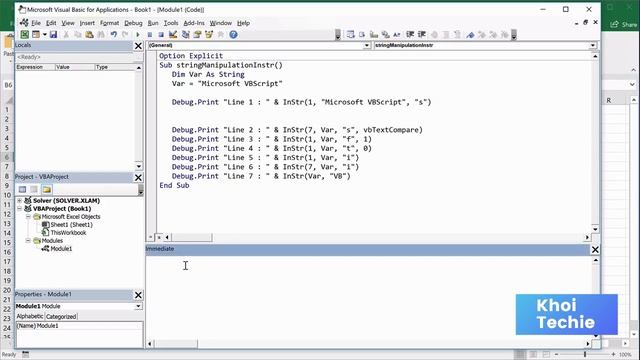Open the Insert UserForm dropdown arrow

[x=44, y=35]
